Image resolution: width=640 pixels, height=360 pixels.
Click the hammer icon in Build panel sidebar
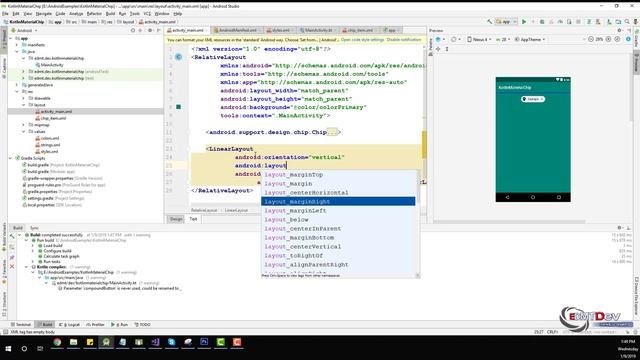(12, 236)
